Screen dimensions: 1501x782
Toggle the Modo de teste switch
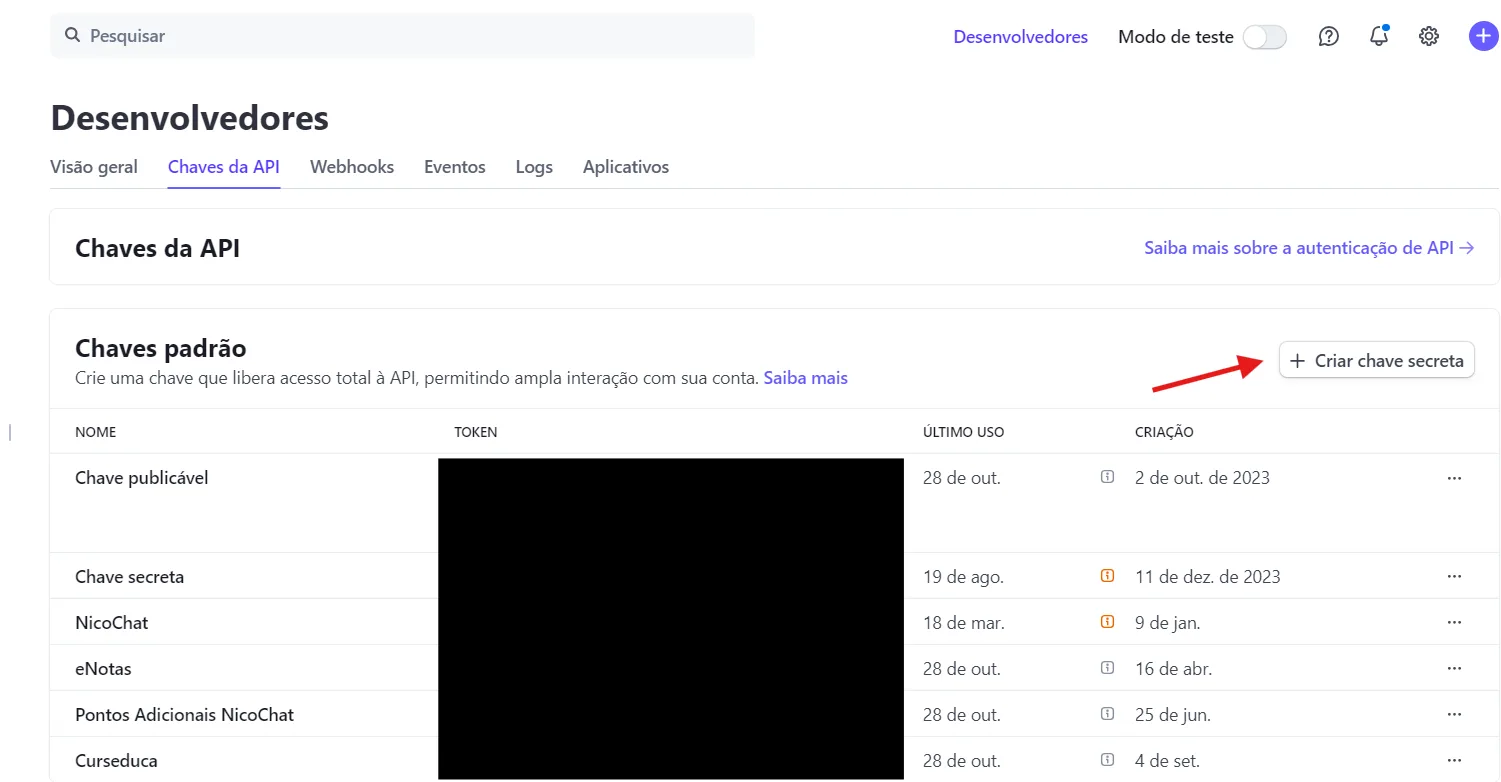click(x=1264, y=37)
